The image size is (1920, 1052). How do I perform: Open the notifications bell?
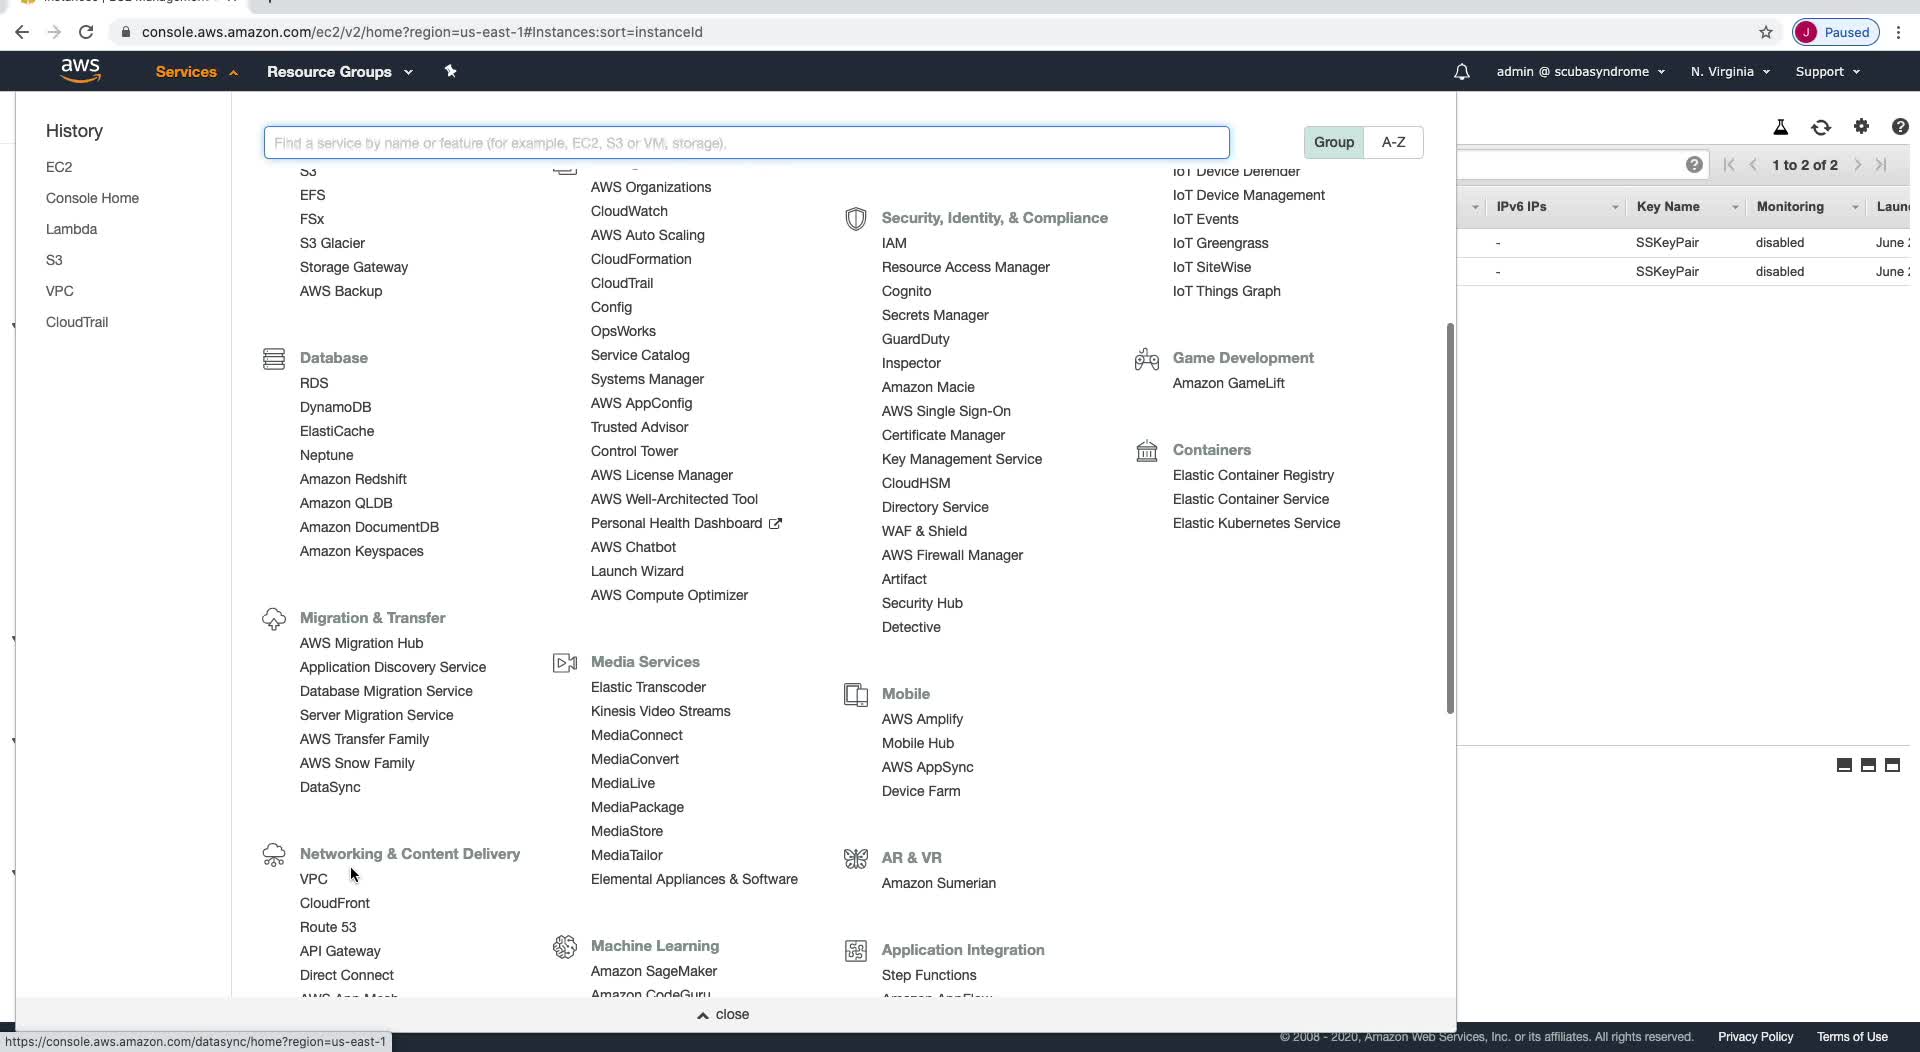point(1461,72)
